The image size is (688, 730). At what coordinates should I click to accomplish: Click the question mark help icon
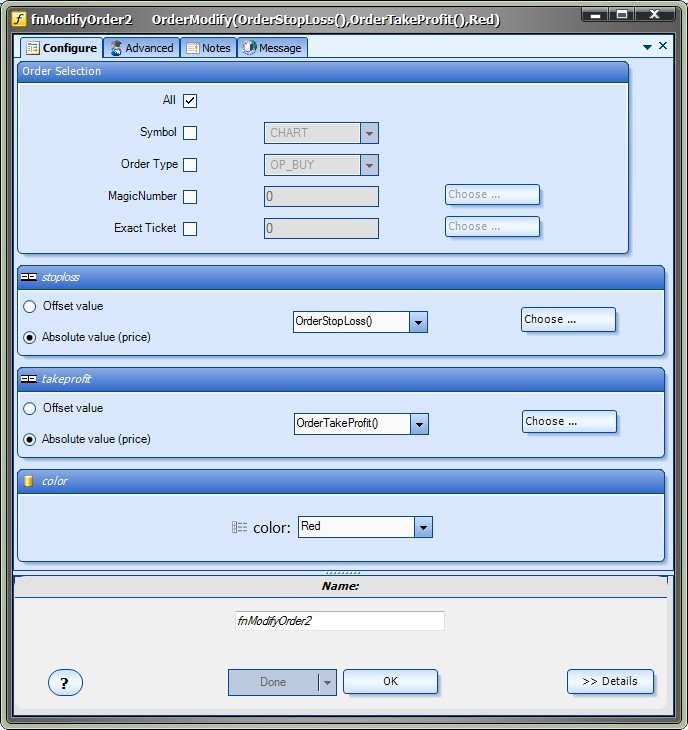(65, 683)
